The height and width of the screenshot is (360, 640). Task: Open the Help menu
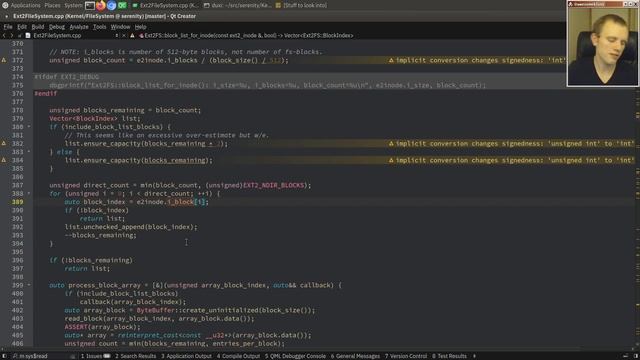[140, 27]
